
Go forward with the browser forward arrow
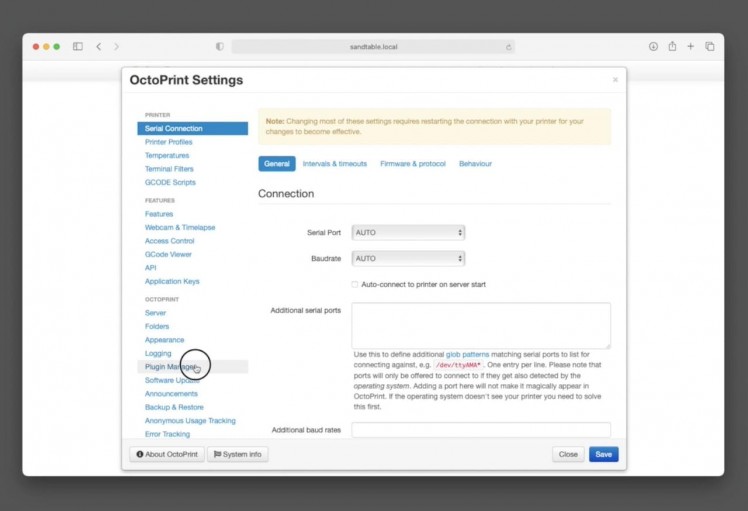pyautogui.click(x=116, y=46)
